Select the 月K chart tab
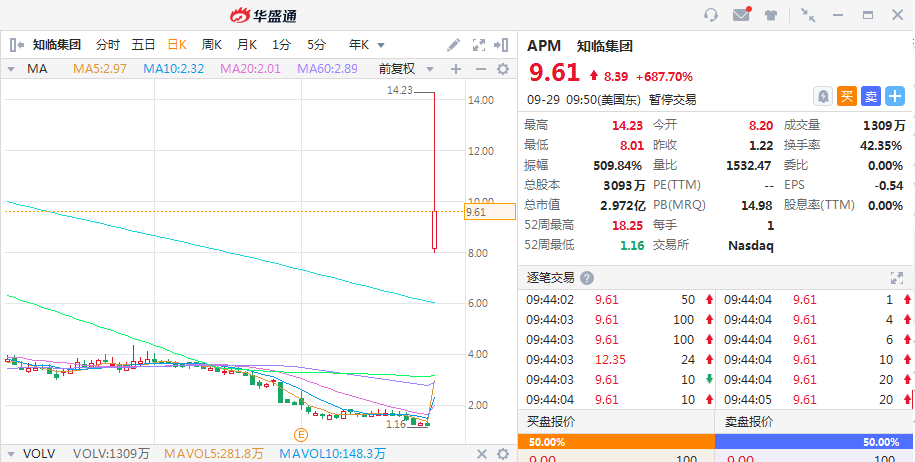The width and height of the screenshot is (915, 462). click(247, 45)
